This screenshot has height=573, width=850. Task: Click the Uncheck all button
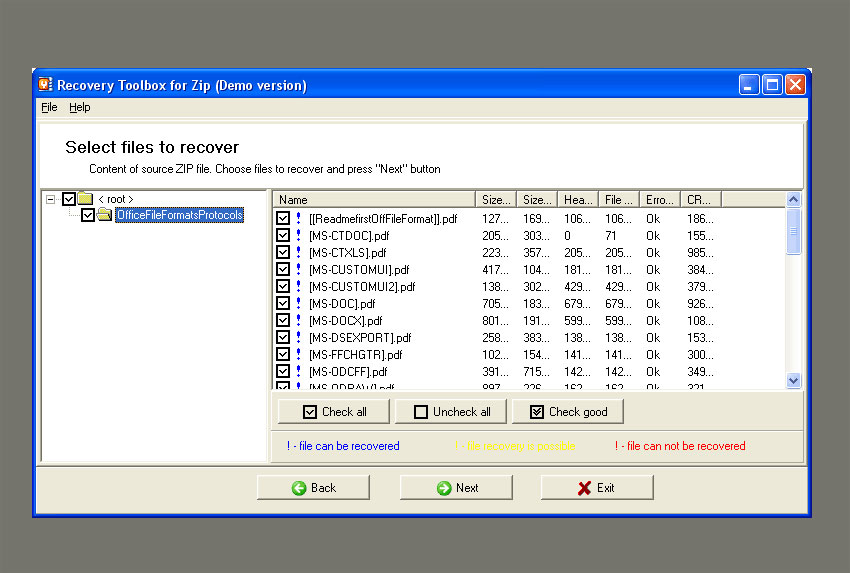click(450, 412)
